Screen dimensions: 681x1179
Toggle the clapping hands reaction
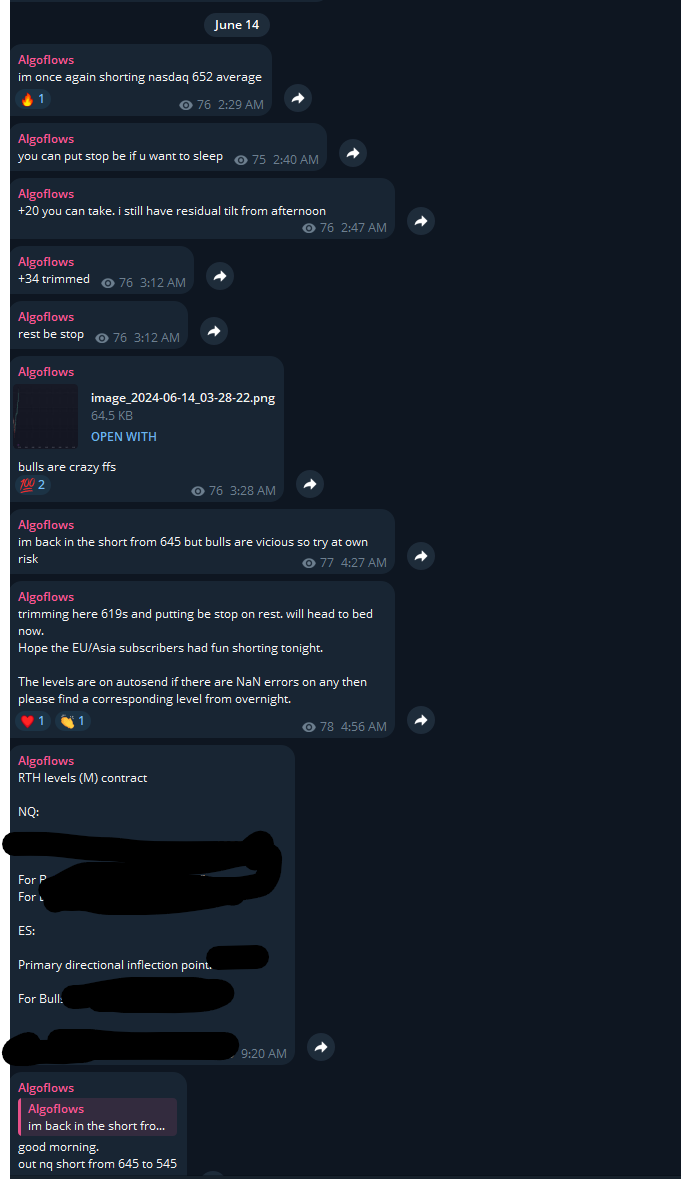coord(73,721)
